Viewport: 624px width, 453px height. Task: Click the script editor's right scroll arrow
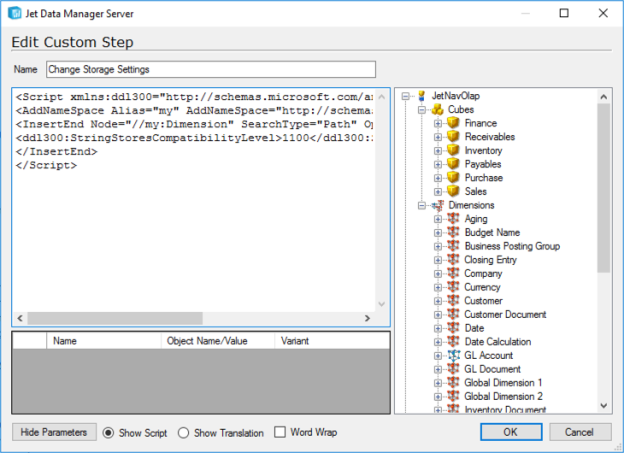pyautogui.click(x=367, y=318)
